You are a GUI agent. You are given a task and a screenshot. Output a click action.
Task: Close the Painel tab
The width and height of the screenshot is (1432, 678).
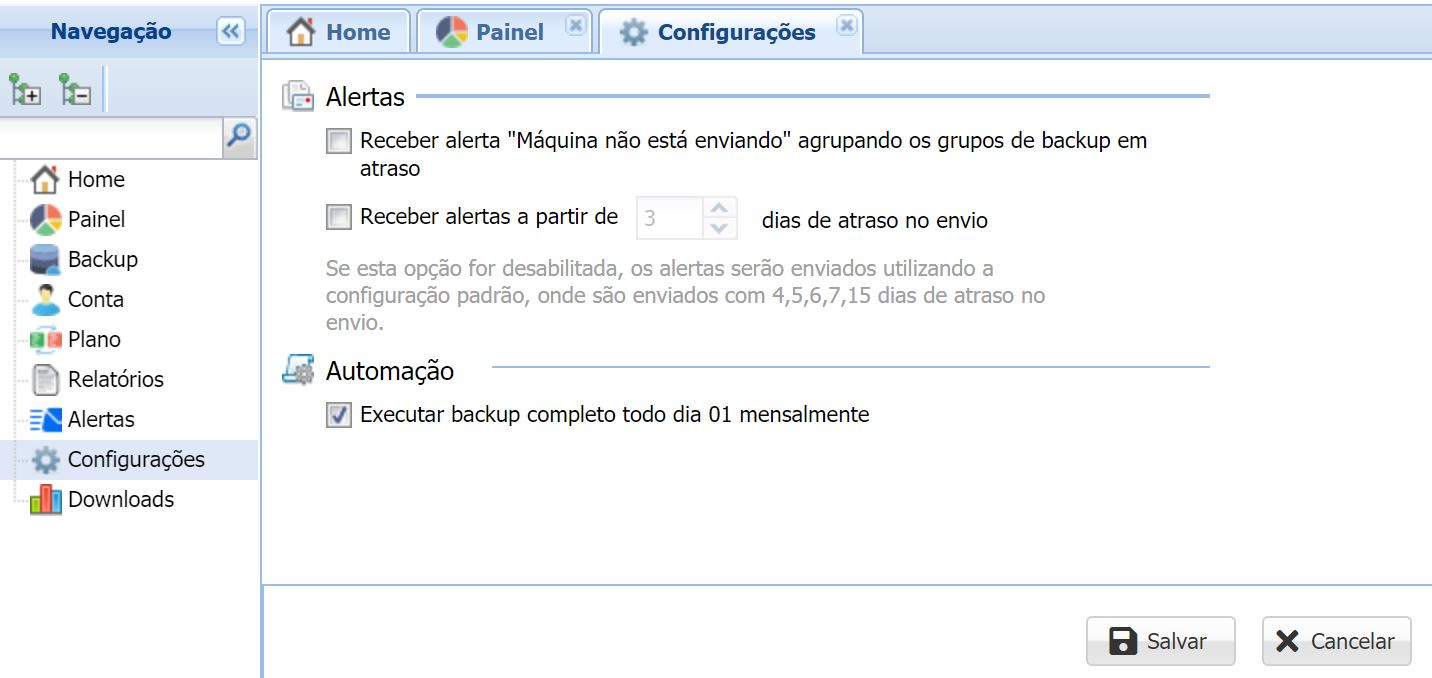(x=575, y=25)
